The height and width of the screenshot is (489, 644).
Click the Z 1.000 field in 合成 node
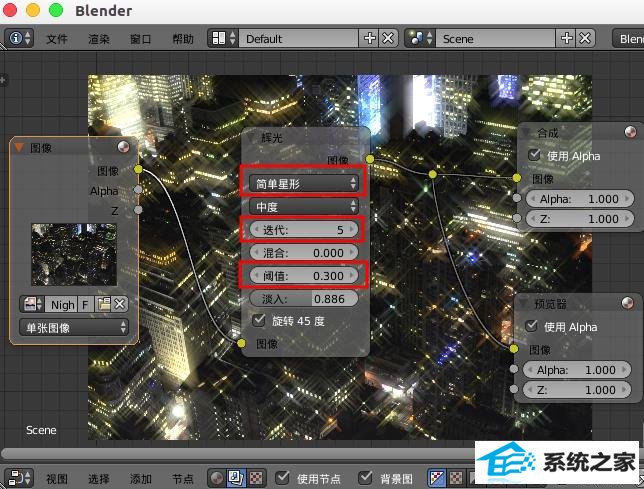580,219
